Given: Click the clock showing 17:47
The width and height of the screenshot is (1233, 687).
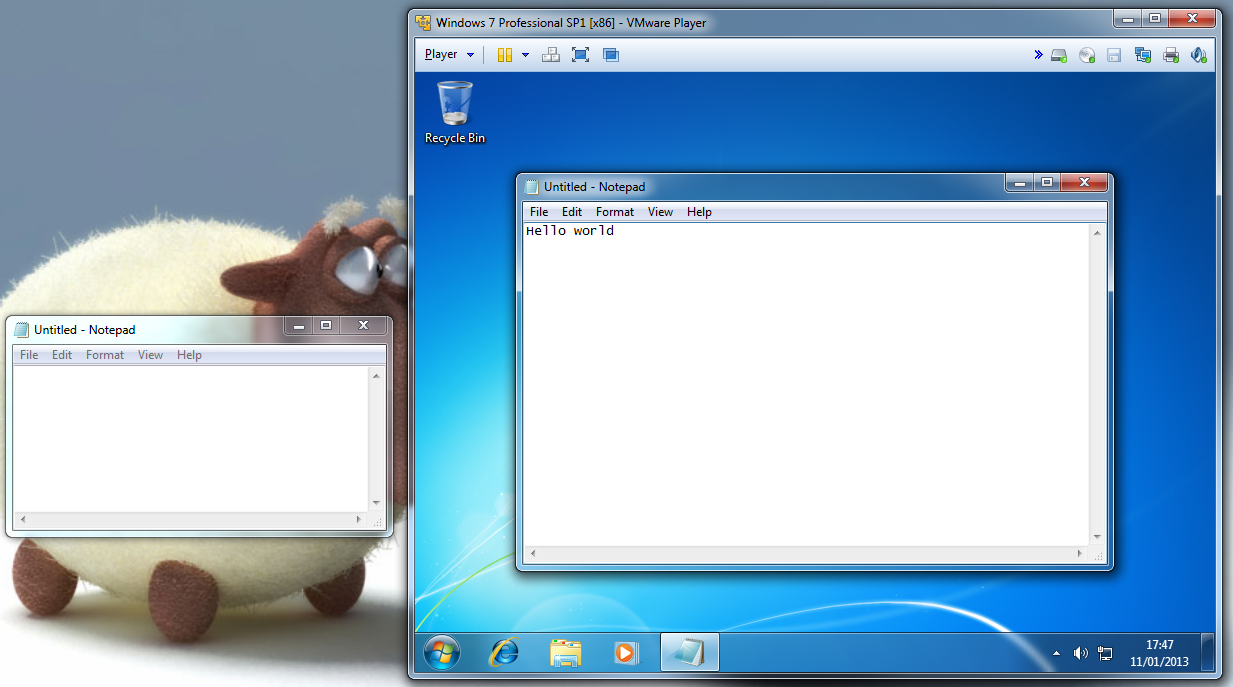Looking at the screenshot, I should (1159, 653).
